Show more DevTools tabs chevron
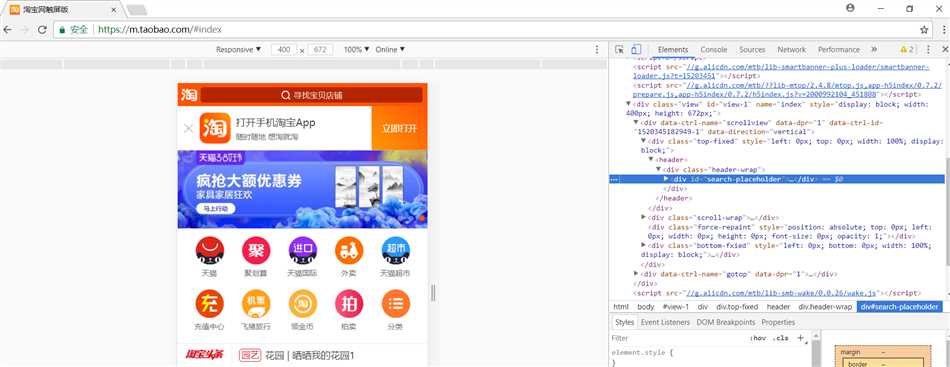Image resolution: width=950 pixels, height=367 pixels. coord(874,50)
